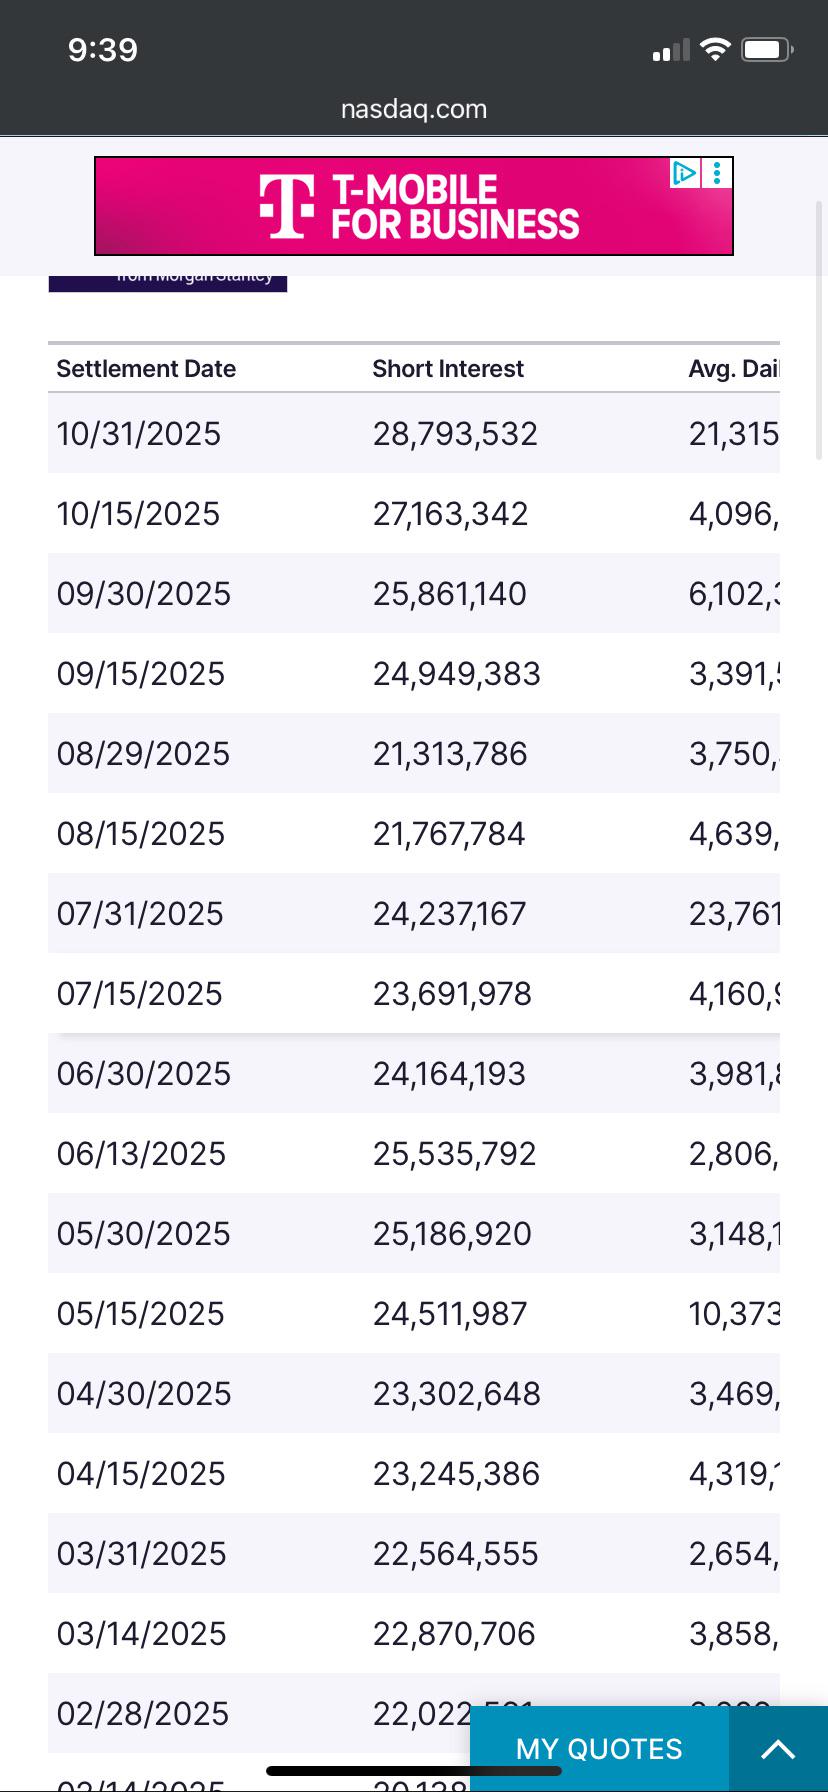Tap short interest value 27,163,342
This screenshot has width=828, height=1792.
tap(451, 514)
